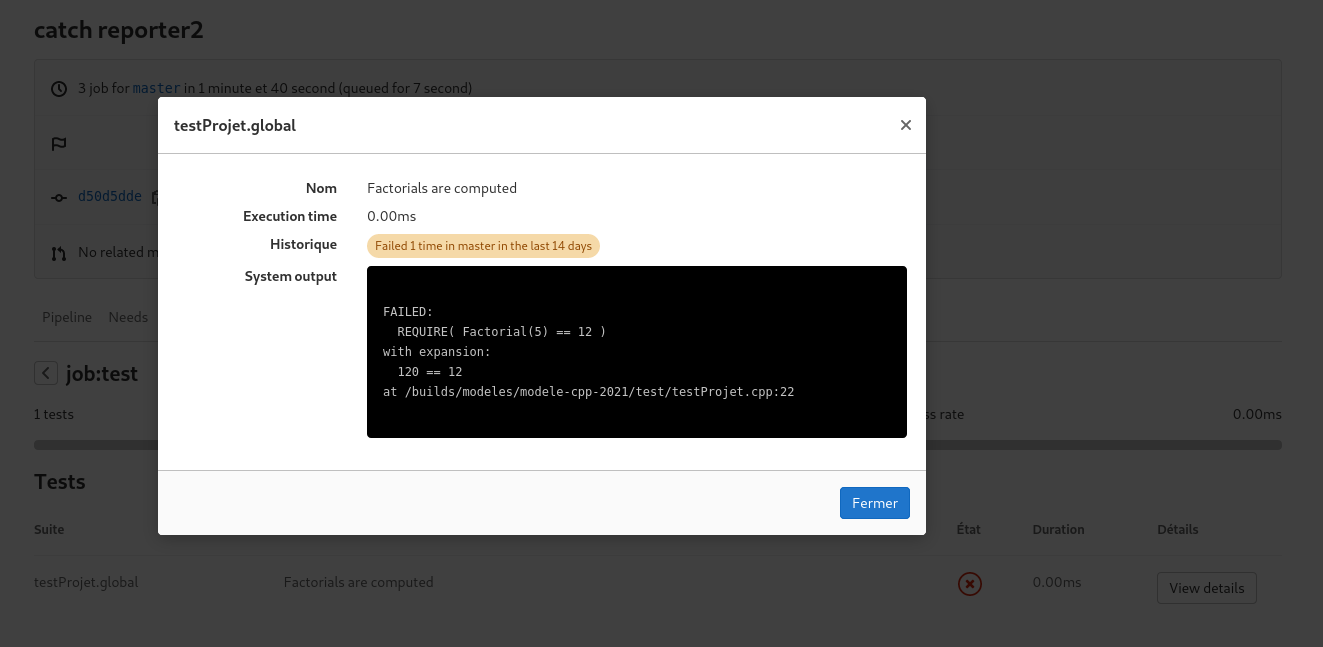Click 'Factorials are computed' in the Tests table row

point(359,582)
